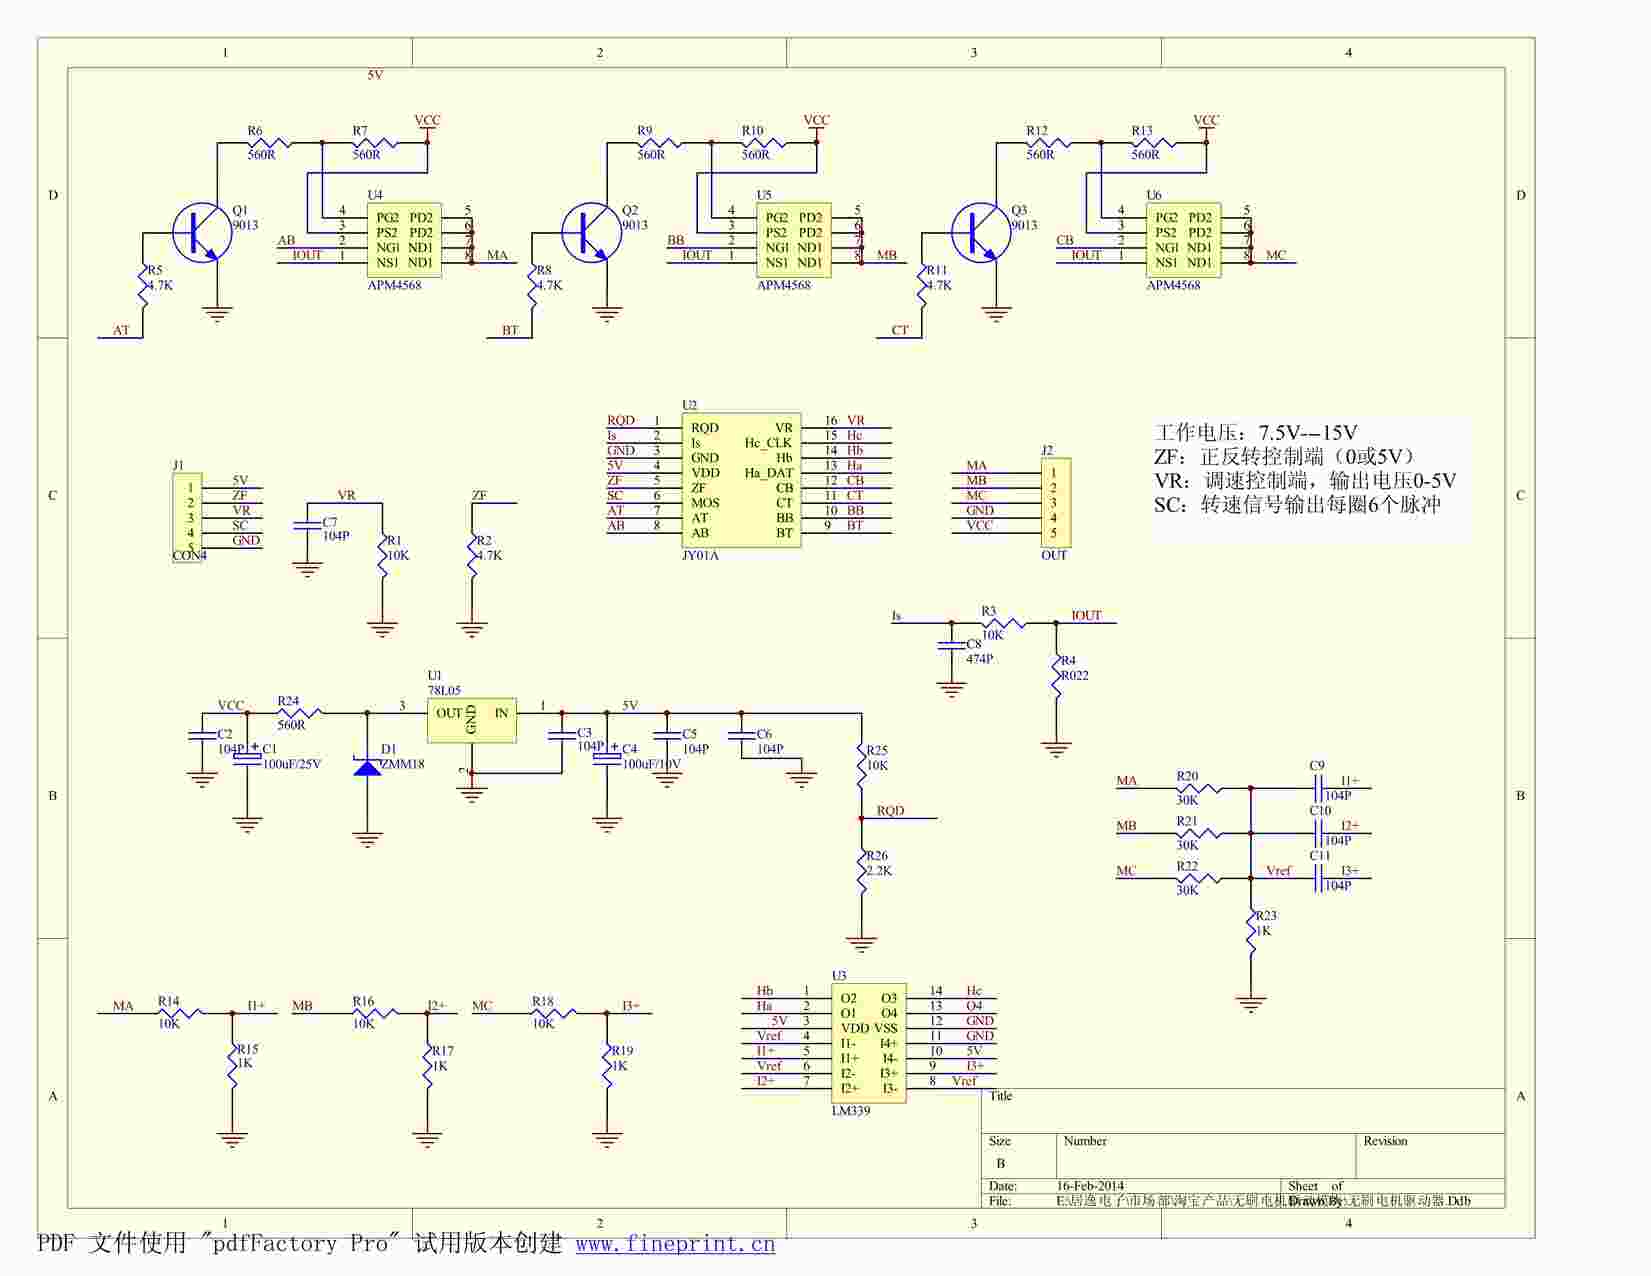Click the date '16-Feb-2014' in title block
The image size is (1651, 1276).
coord(1091,1186)
